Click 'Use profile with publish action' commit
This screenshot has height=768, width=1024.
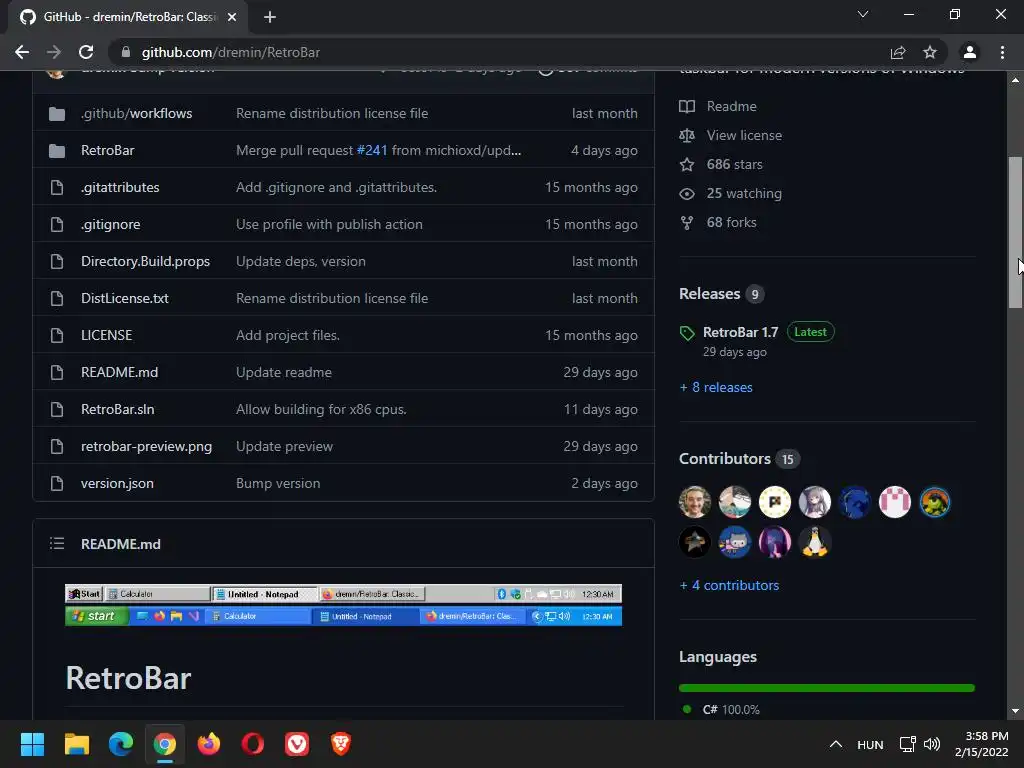point(329,224)
